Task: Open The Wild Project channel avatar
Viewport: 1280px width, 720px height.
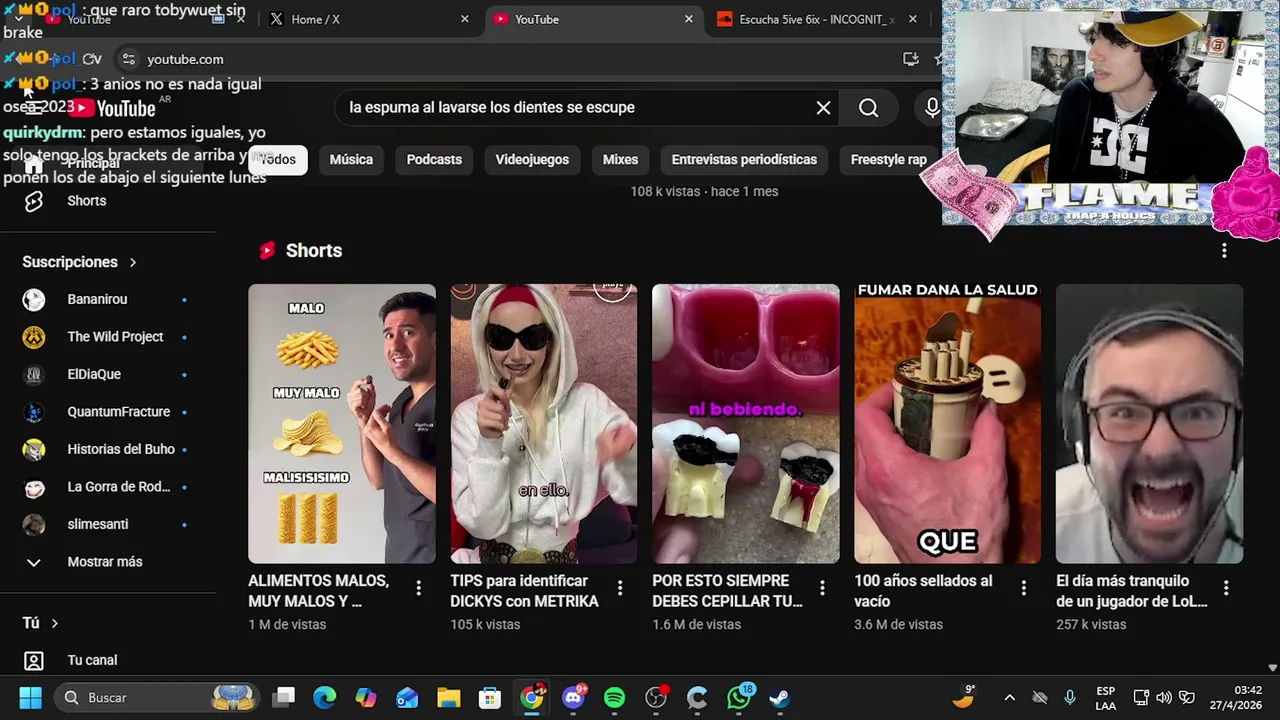Action: click(x=34, y=337)
